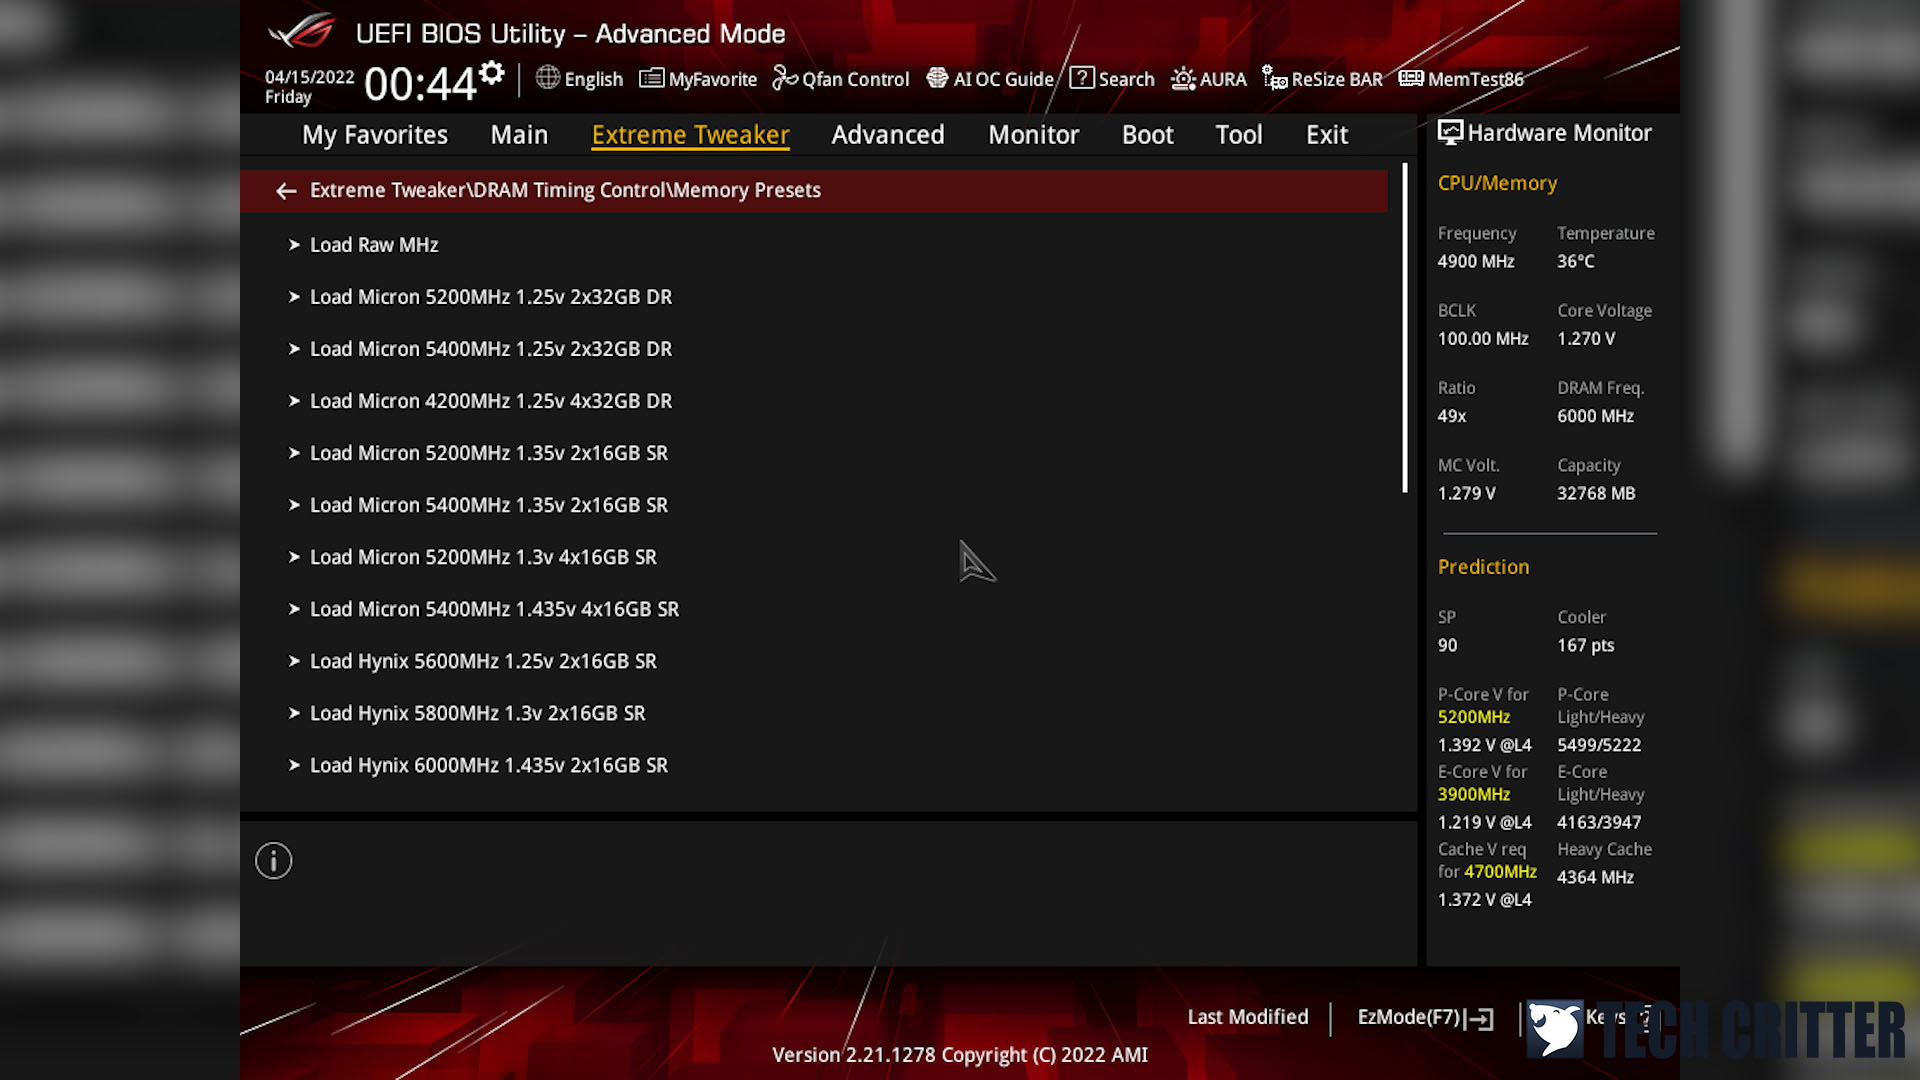Open Qfan Control fan icon
Viewport: 1920px width, 1080px height.
click(x=785, y=78)
